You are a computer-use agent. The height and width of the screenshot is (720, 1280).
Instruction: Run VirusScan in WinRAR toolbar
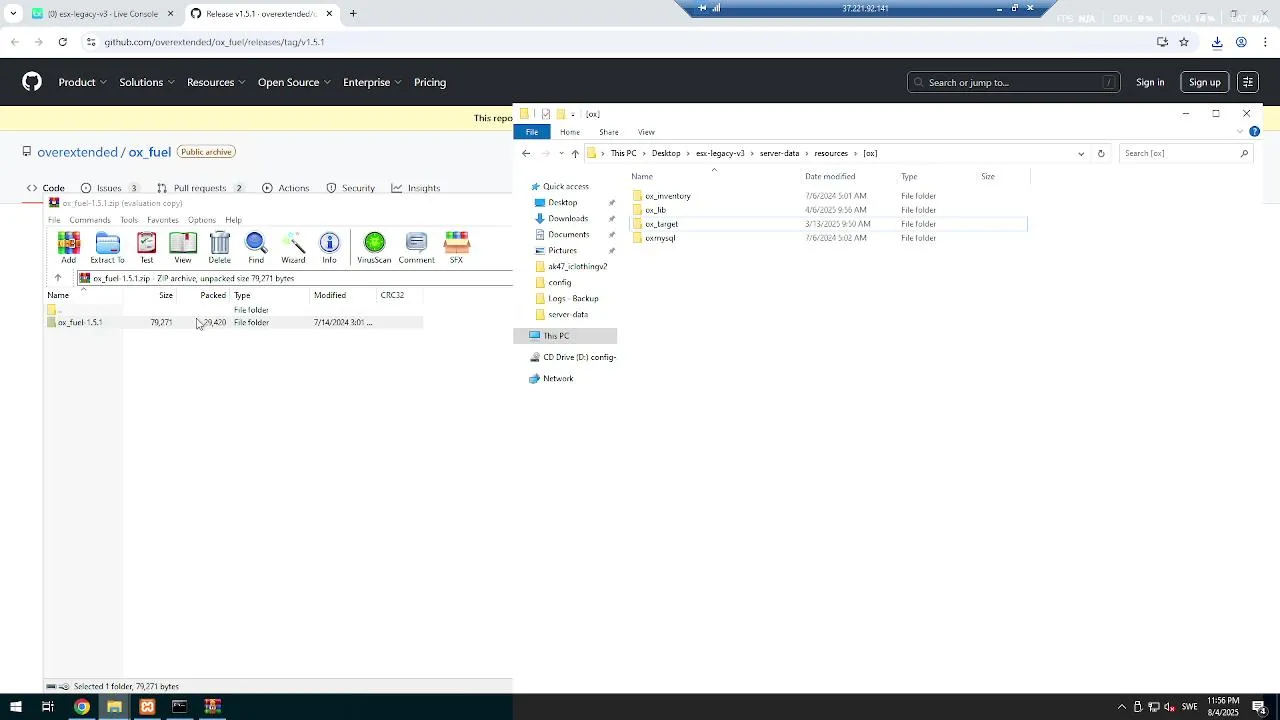click(374, 247)
